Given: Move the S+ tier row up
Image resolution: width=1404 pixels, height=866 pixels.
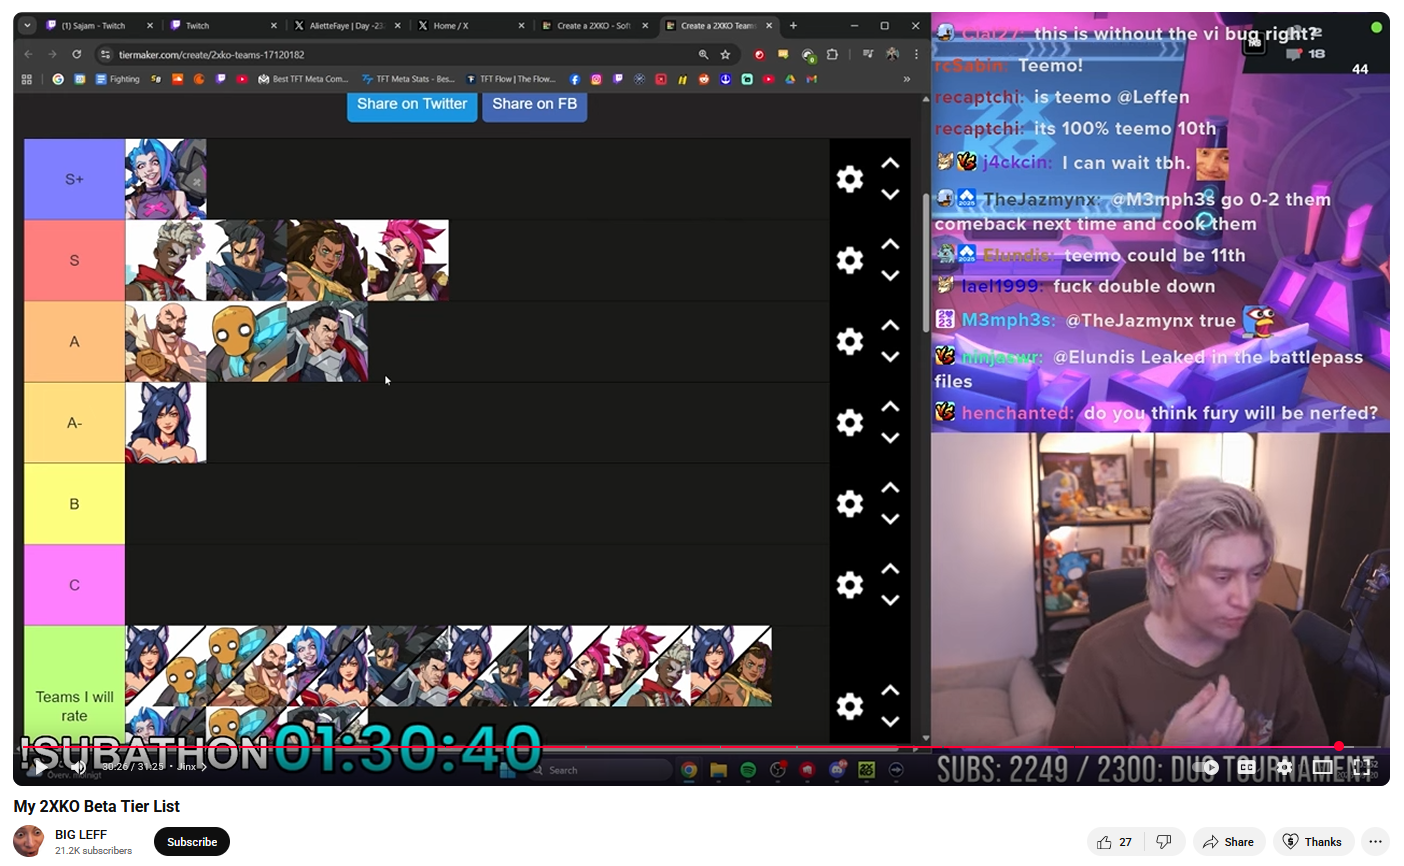Looking at the screenshot, I should 890,163.
